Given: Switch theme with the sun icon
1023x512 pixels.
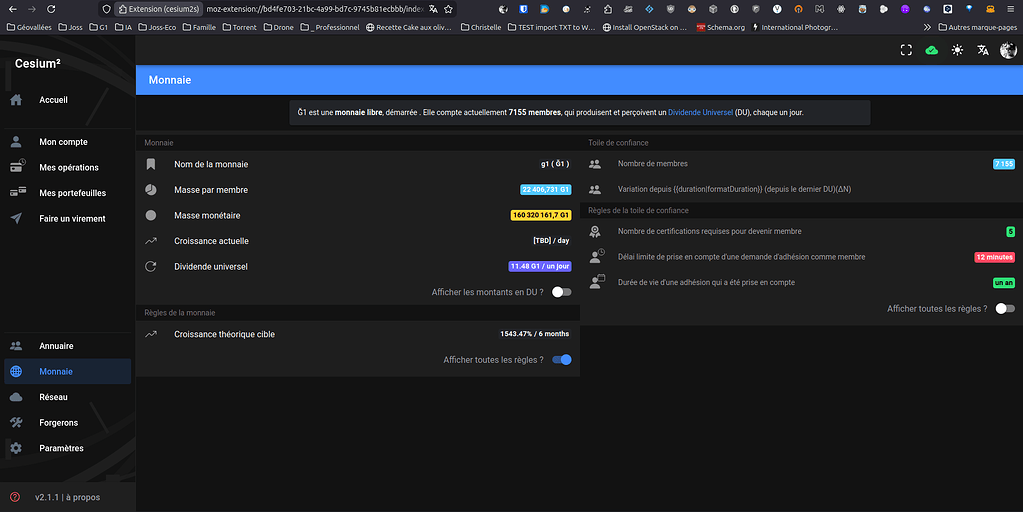Looking at the screenshot, I should tap(957, 50).
